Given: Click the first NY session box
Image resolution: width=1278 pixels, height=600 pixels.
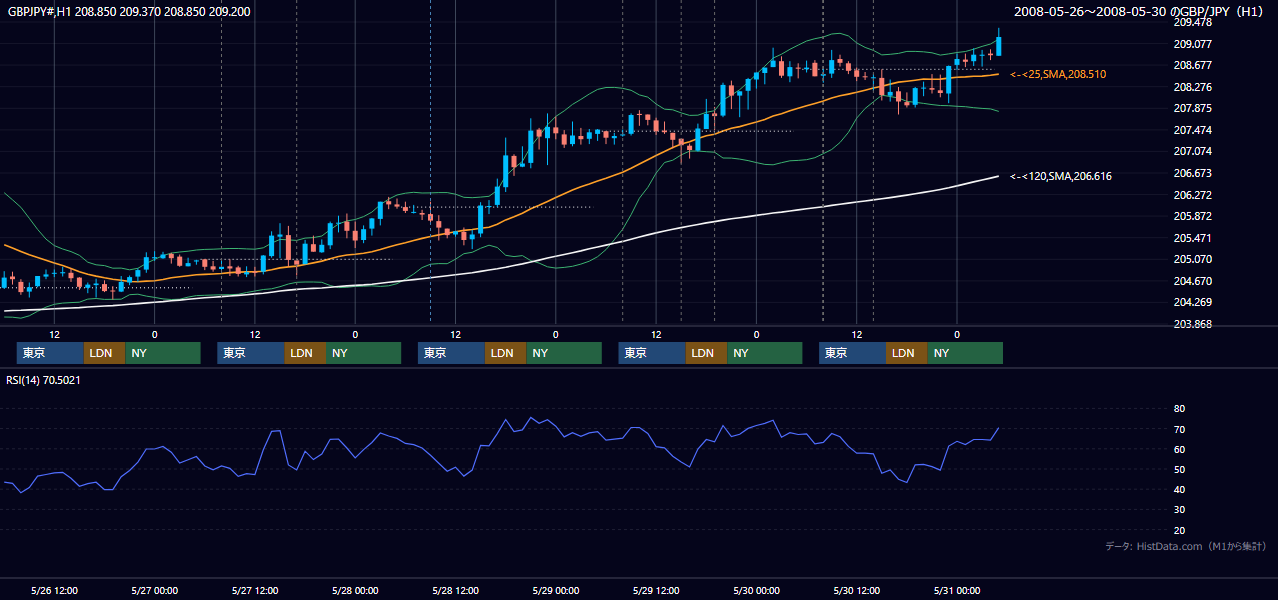Looking at the screenshot, I should (x=163, y=353).
